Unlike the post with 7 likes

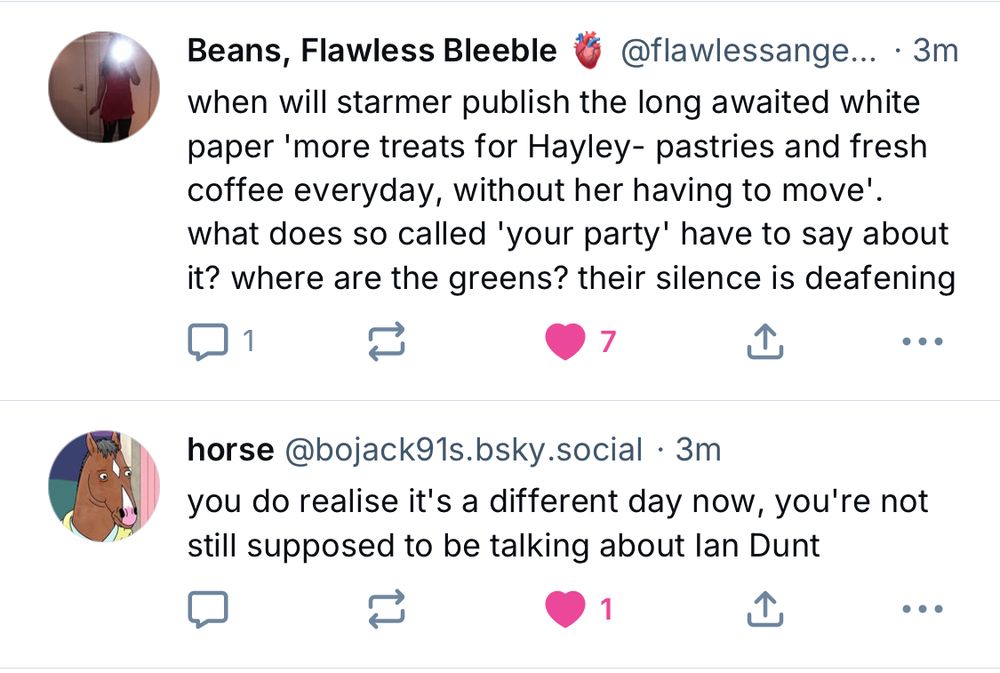(566, 343)
